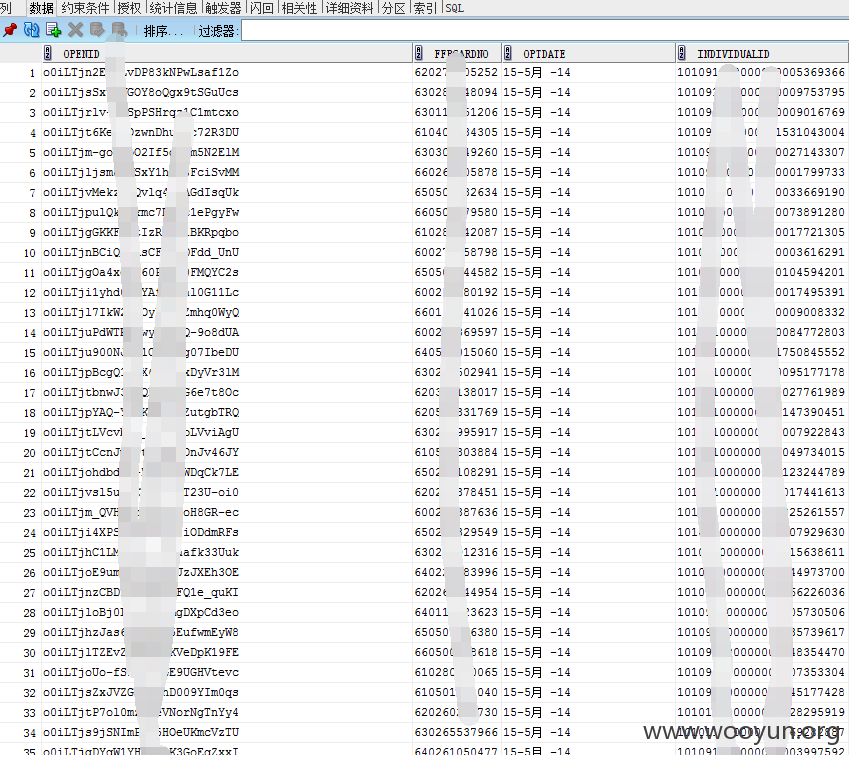Viewport: 849px width, 760px height.
Task: Open the 排序... sort dialog
Action: tap(163, 31)
